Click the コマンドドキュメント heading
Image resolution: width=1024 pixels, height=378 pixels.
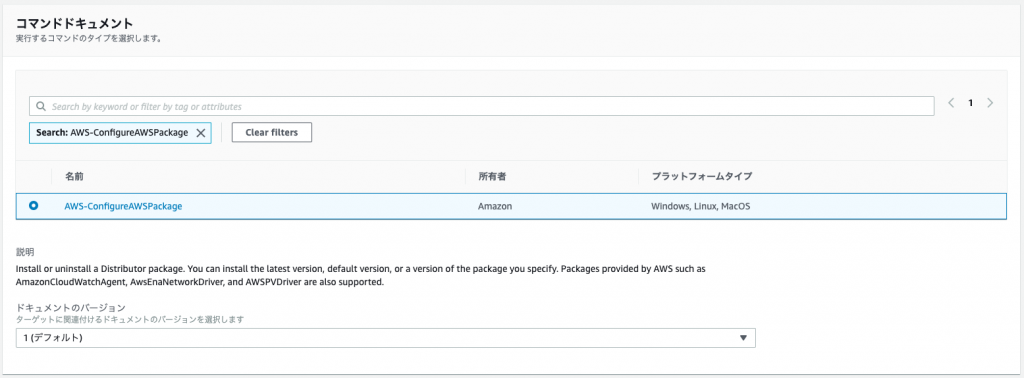(74, 24)
